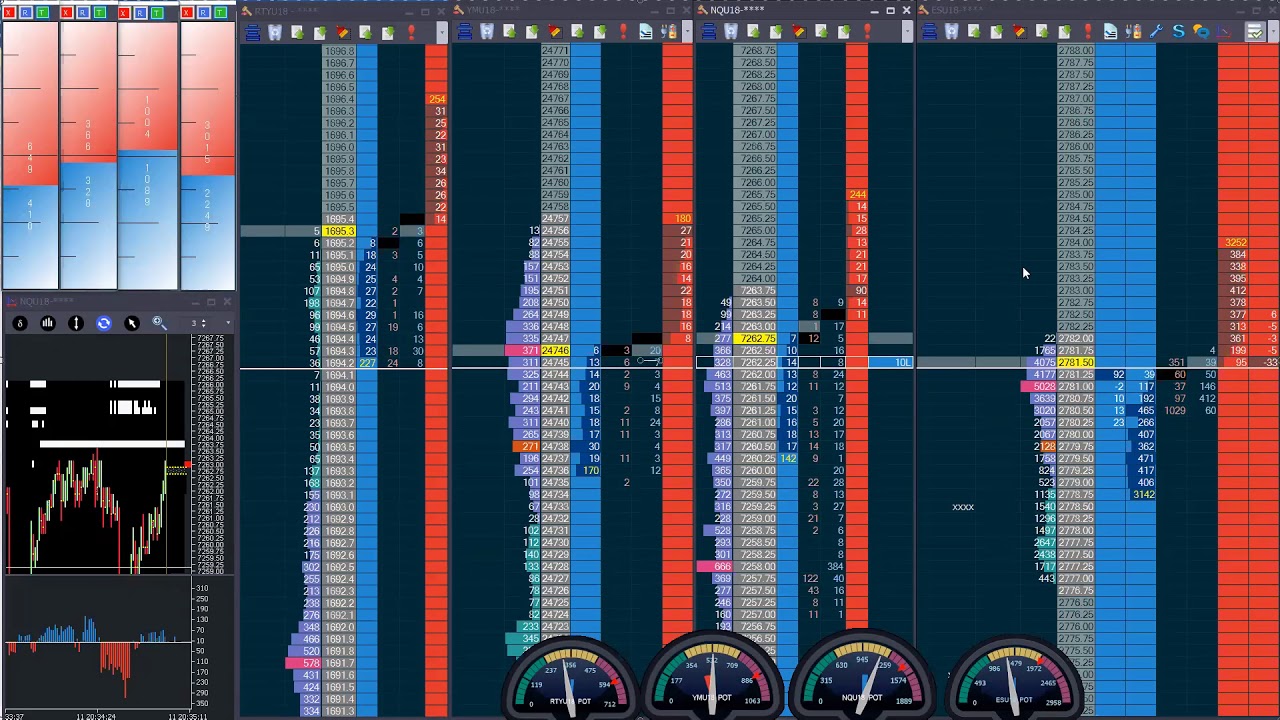Click the center-ladder stack icon in RTYU18 toolbar
Viewport: 1280px width, 720px height.
(x=252, y=33)
